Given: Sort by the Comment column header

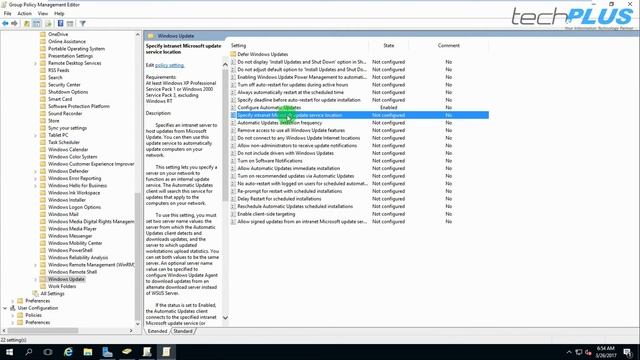Looking at the screenshot, I should [x=449, y=46].
